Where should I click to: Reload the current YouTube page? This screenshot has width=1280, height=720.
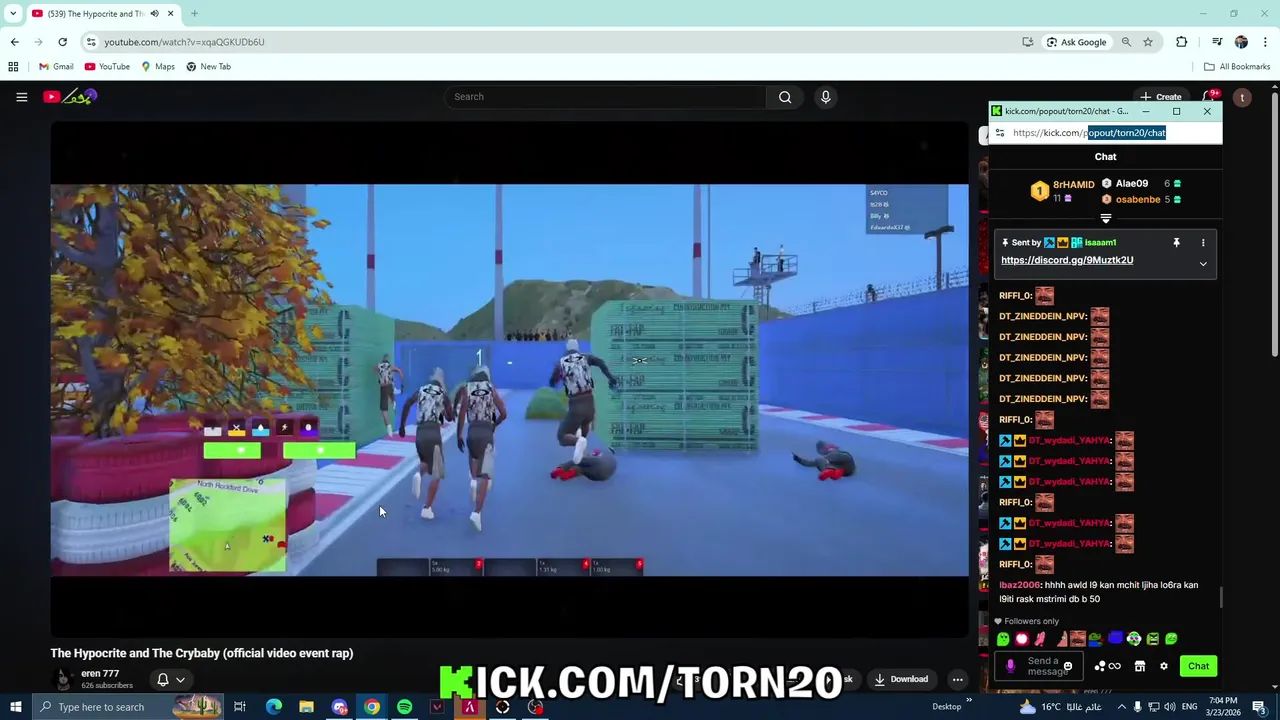[62, 42]
